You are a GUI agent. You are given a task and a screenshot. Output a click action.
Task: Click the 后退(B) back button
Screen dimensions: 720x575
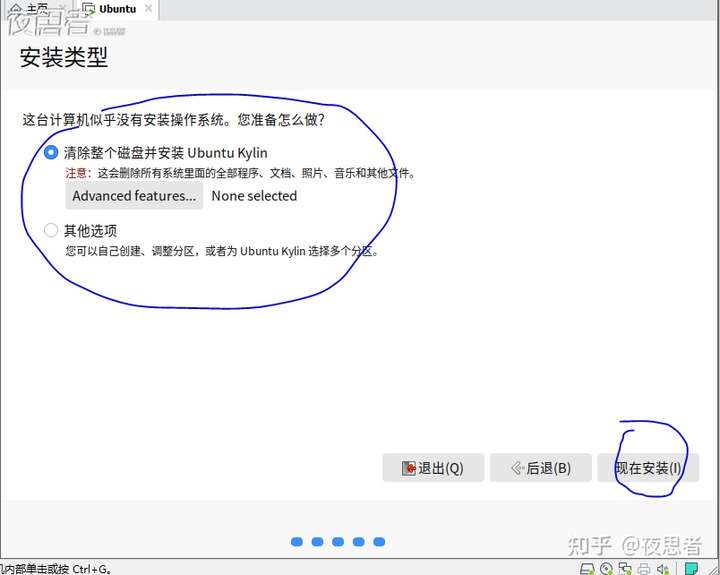click(540, 468)
